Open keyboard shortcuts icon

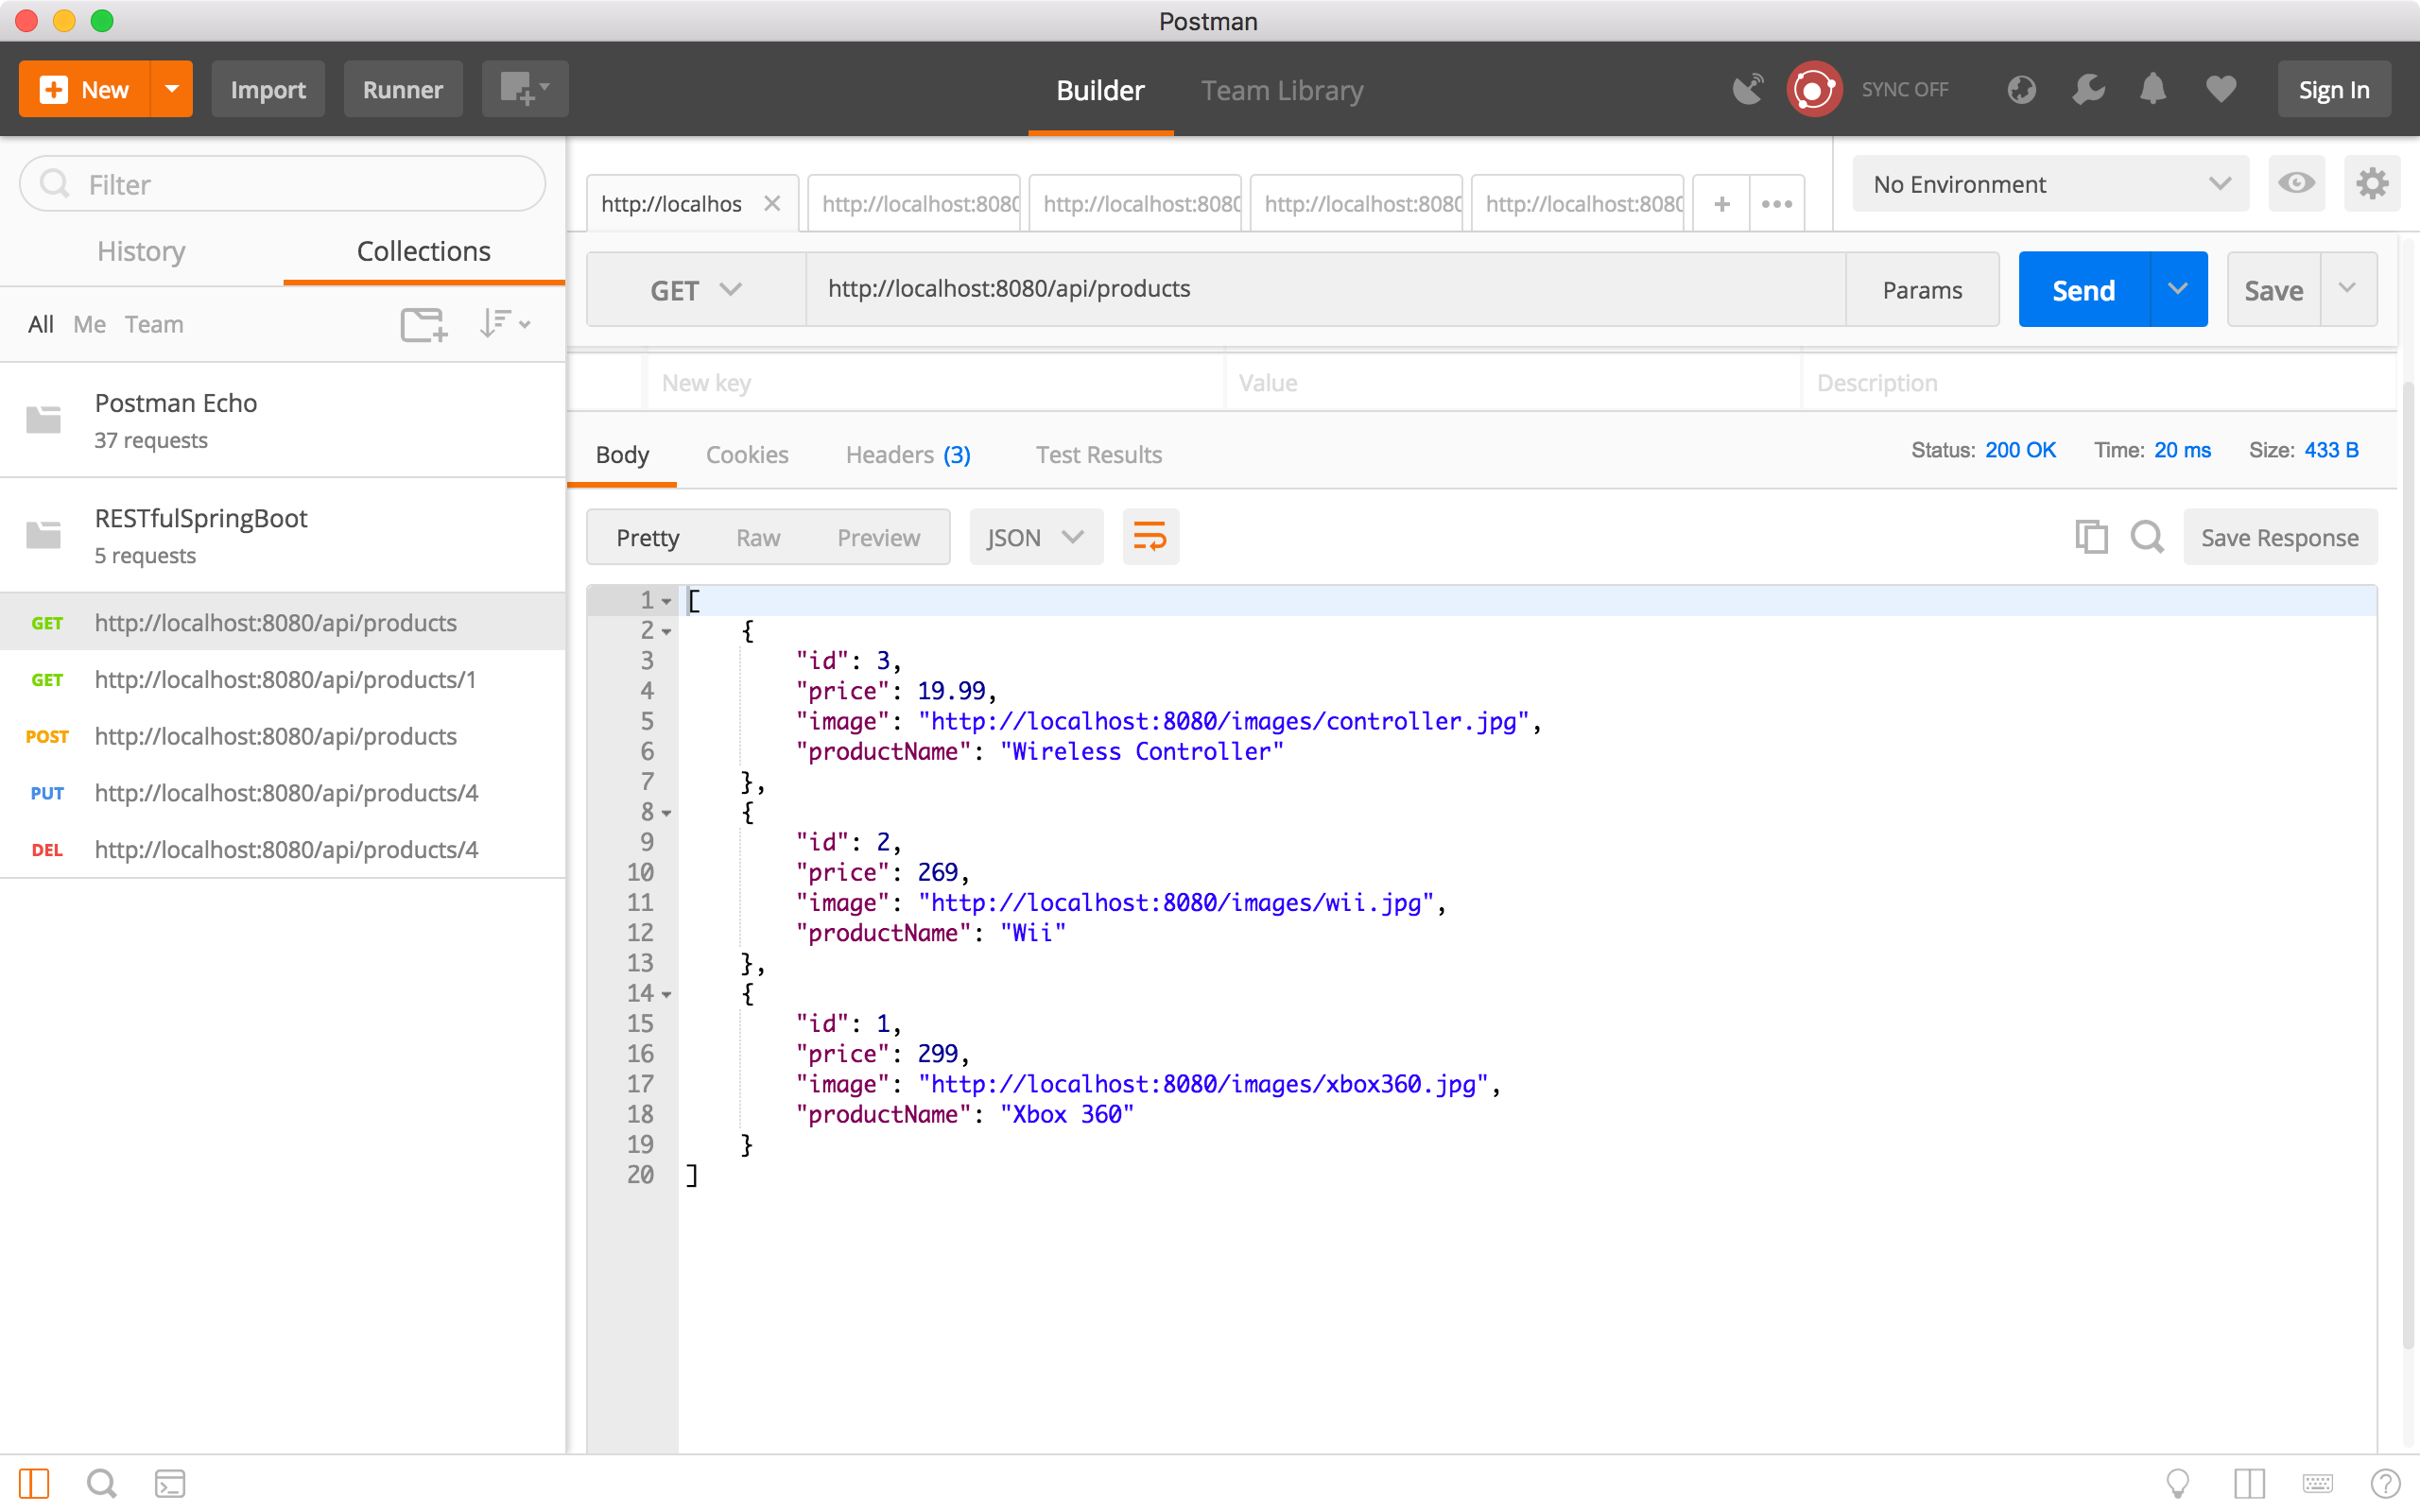pos(2317,1483)
